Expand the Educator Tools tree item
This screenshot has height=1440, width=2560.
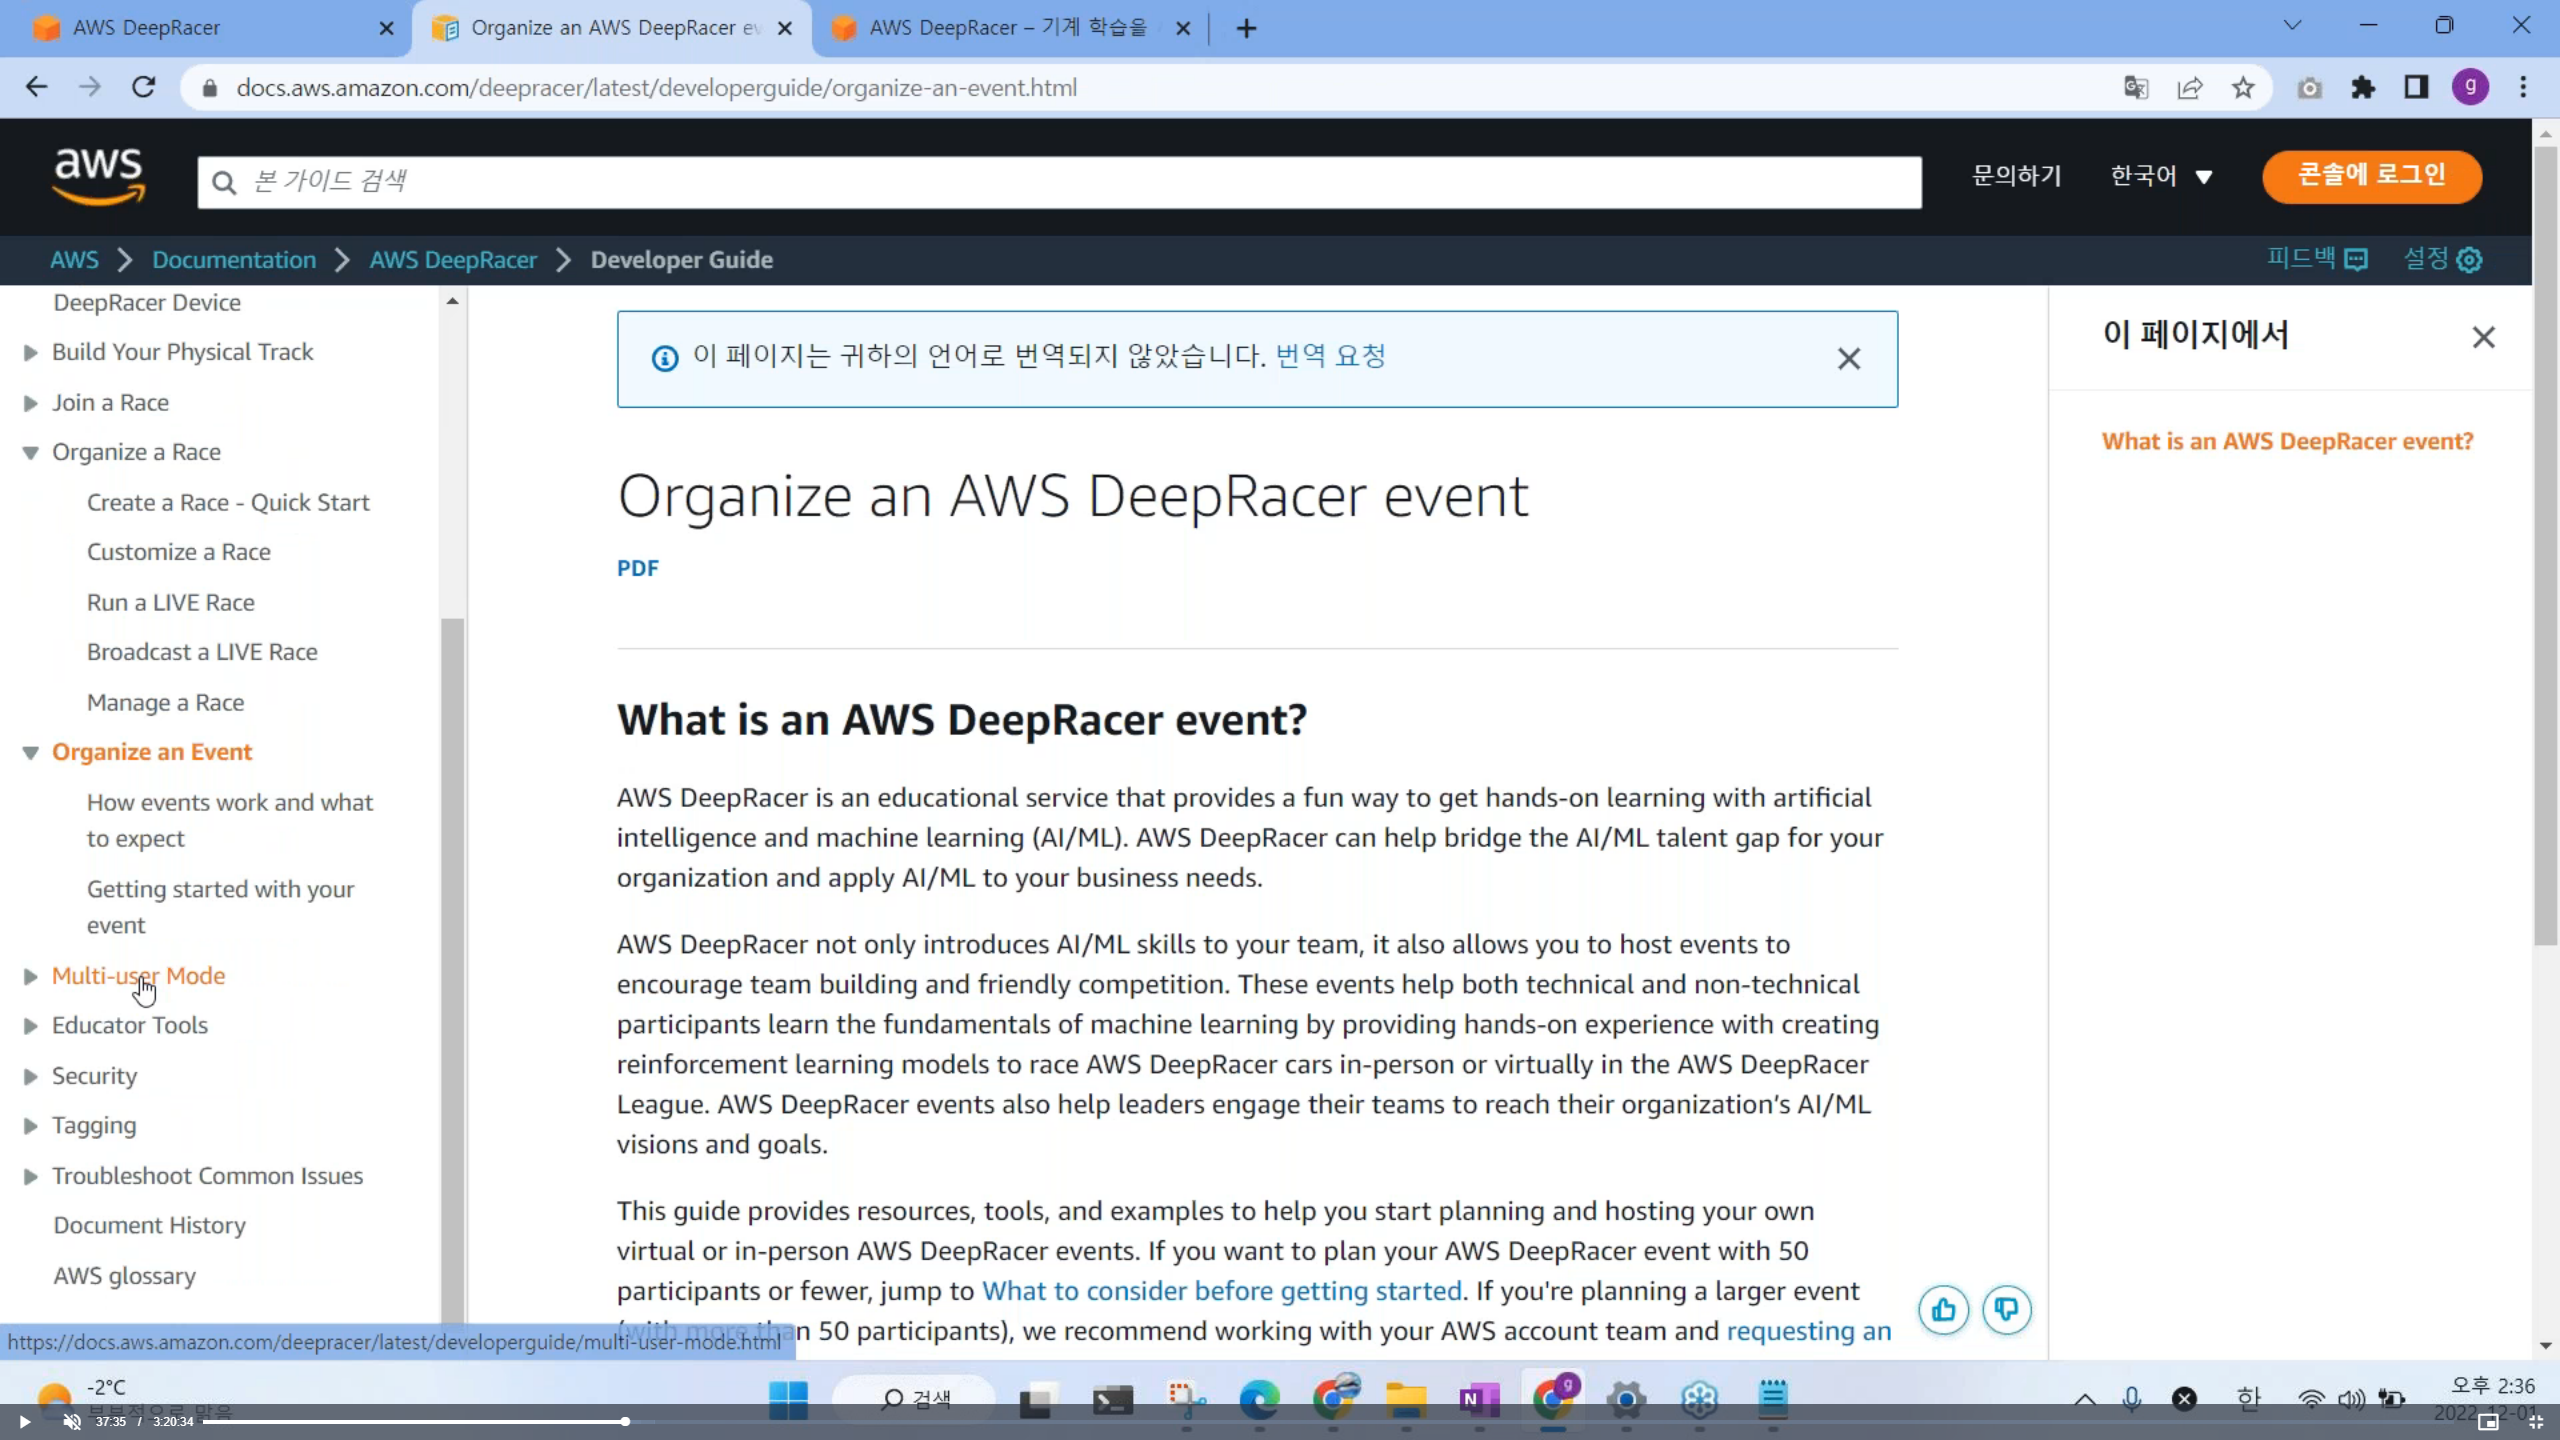(x=31, y=1026)
